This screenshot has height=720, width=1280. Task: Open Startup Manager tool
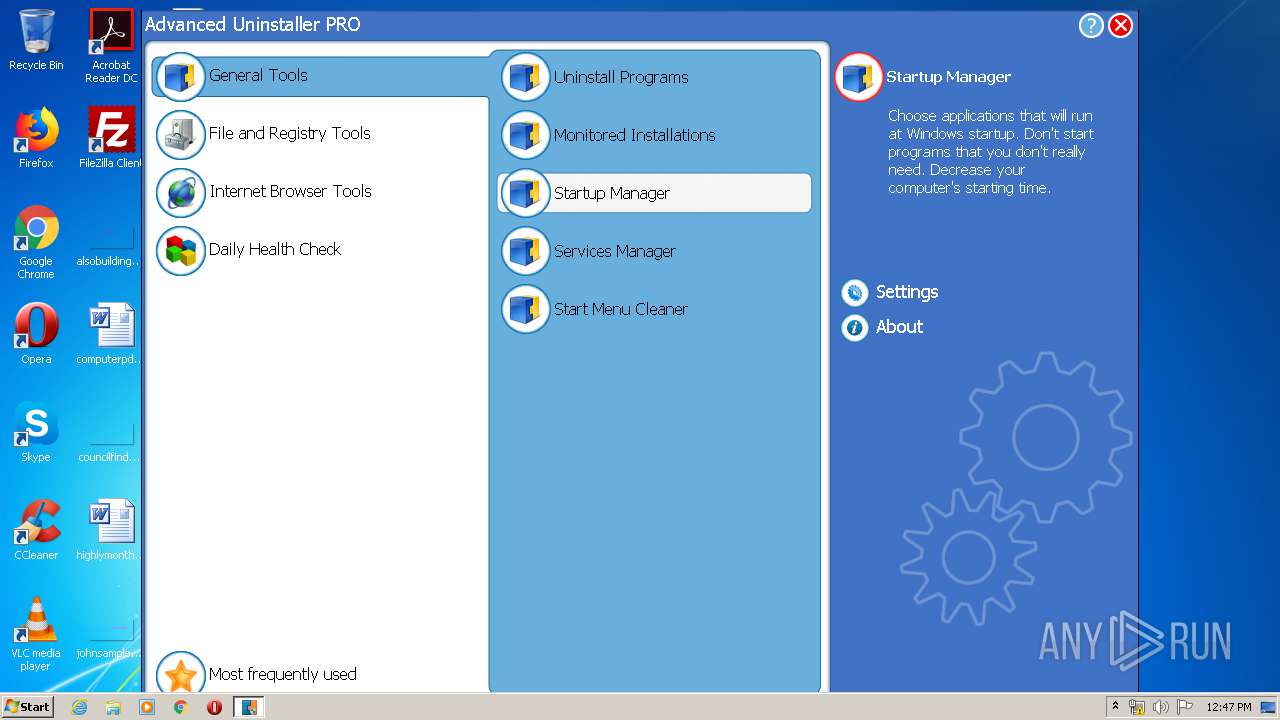tap(654, 193)
